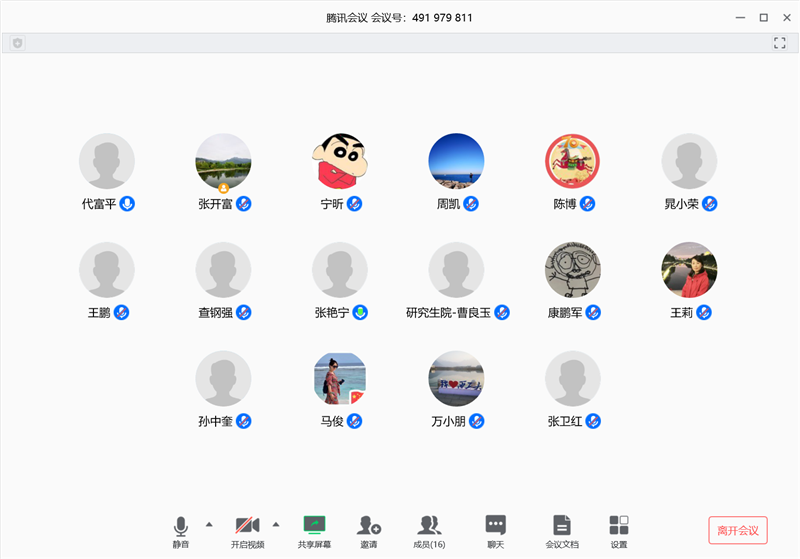Enter fullscreen using the top right icon
800x559 pixels.
tap(780, 43)
